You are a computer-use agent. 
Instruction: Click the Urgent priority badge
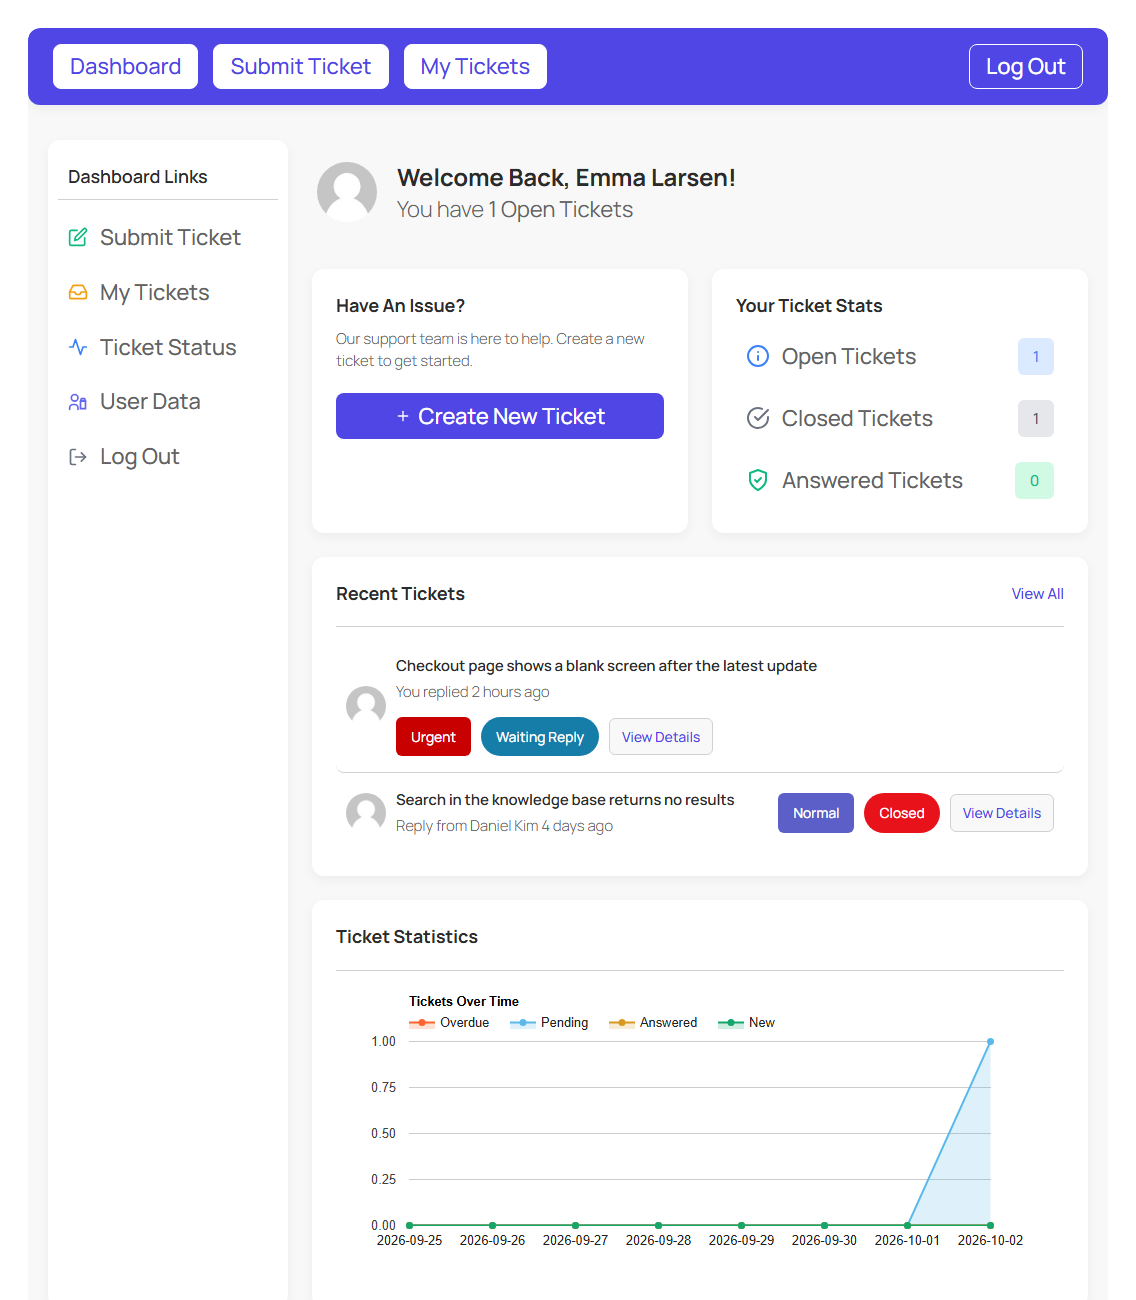coord(433,737)
